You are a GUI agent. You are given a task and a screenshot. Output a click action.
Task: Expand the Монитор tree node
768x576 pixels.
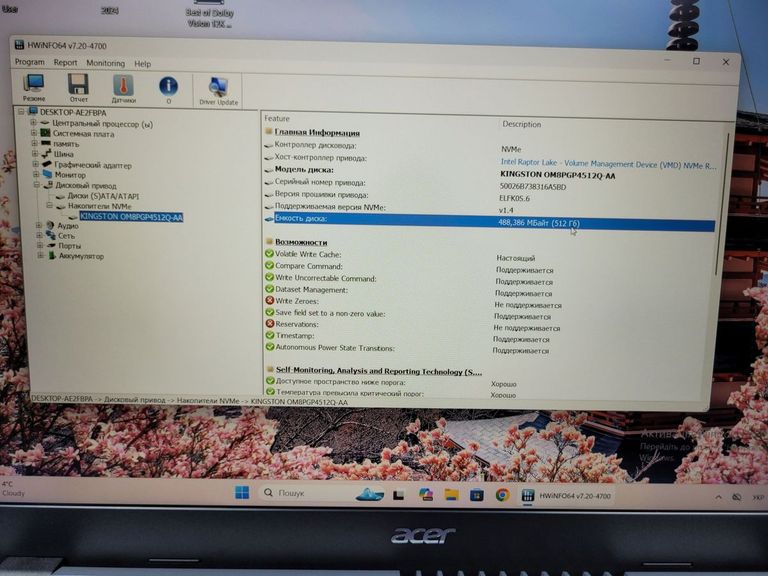point(36,174)
